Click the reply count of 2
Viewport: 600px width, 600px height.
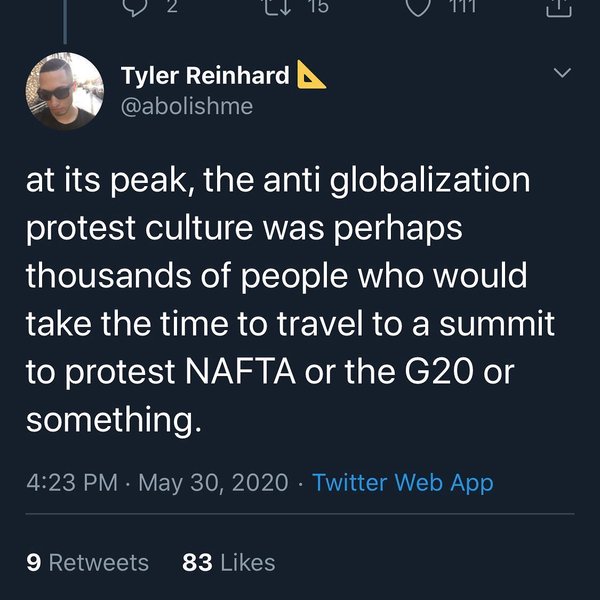170,6
